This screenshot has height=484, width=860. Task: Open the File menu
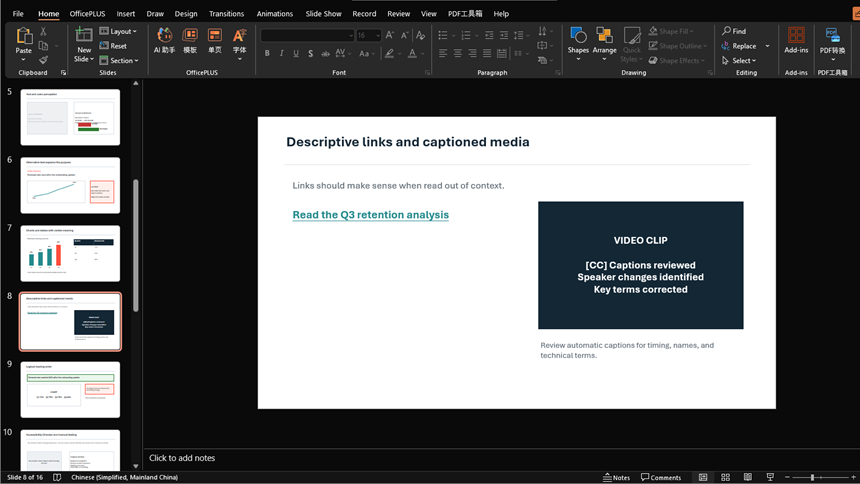[18, 14]
